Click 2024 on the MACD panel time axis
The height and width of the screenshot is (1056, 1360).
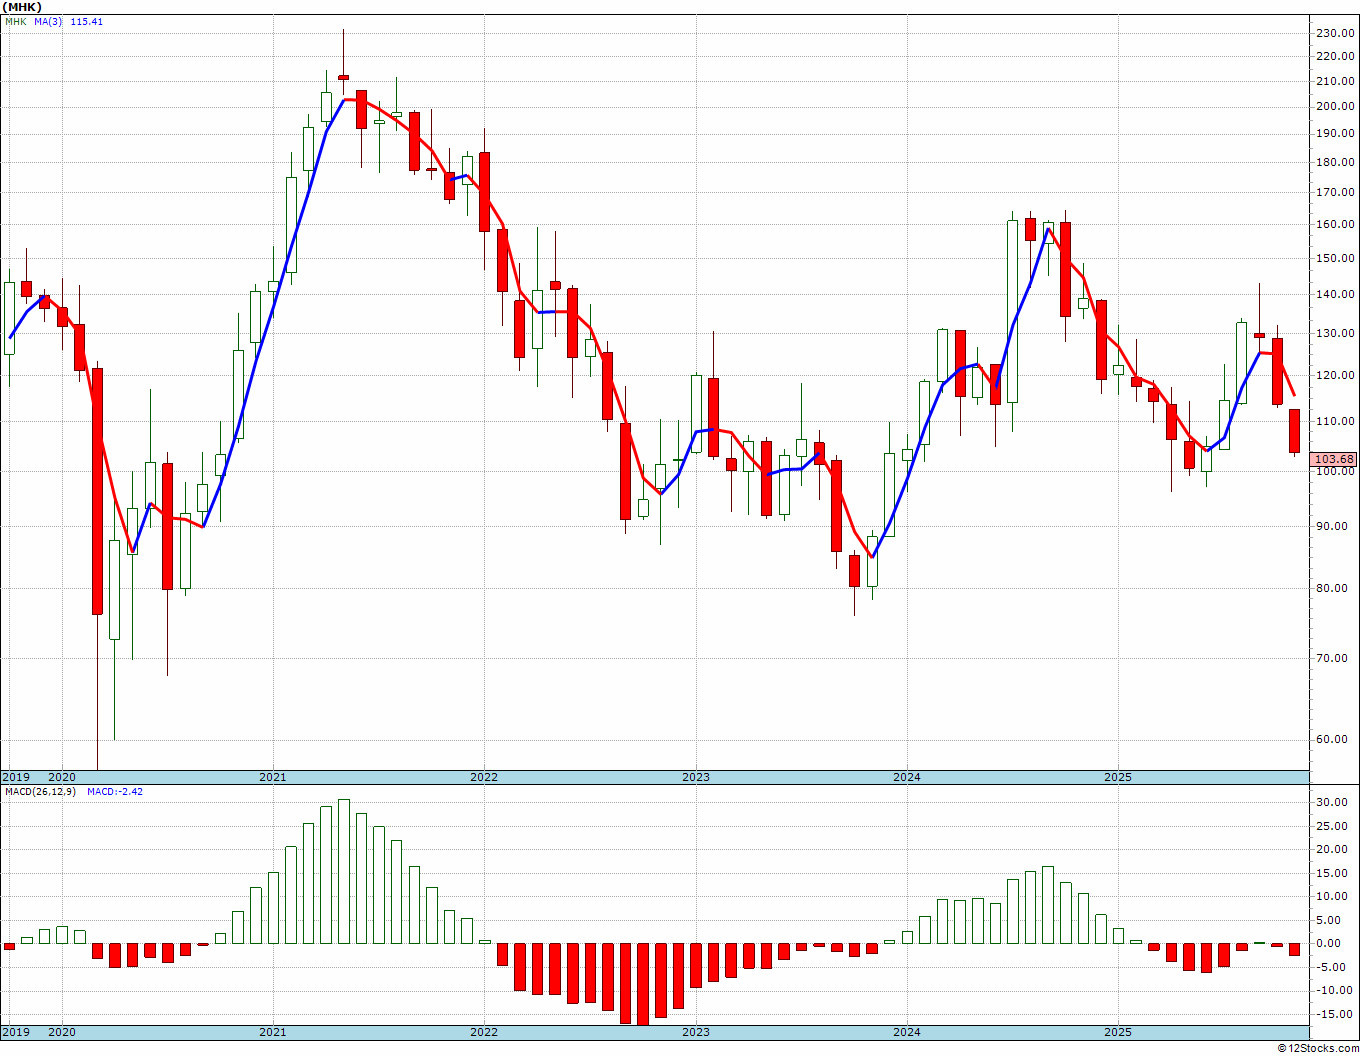(907, 1033)
